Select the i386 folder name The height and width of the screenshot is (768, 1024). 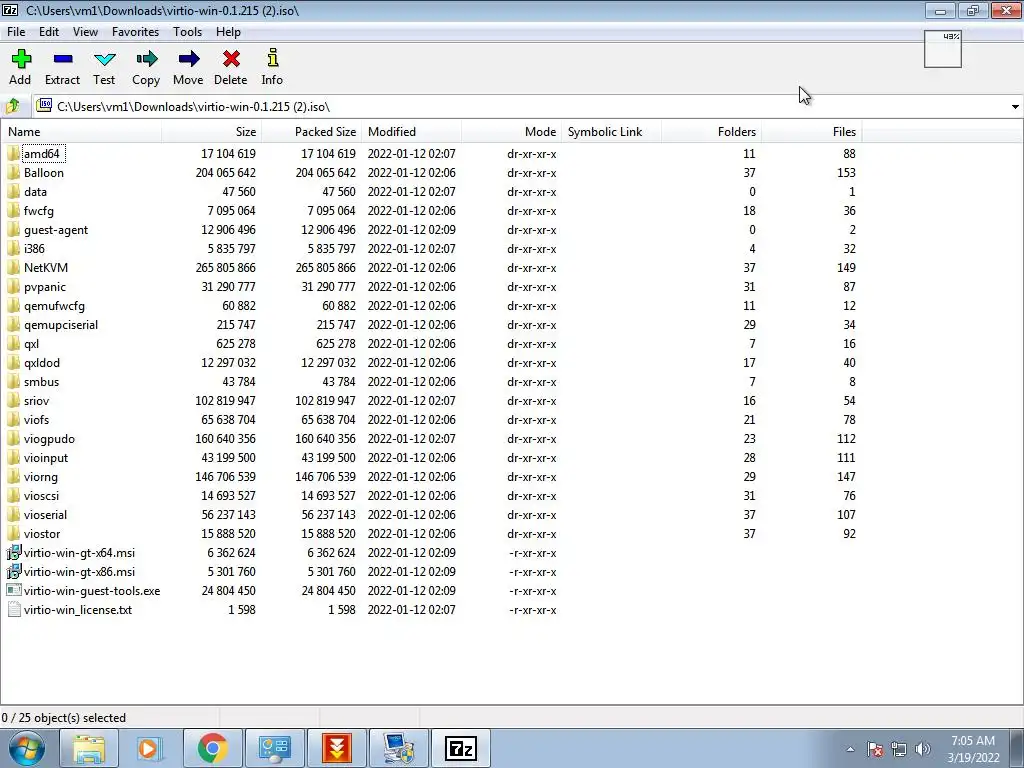34,249
